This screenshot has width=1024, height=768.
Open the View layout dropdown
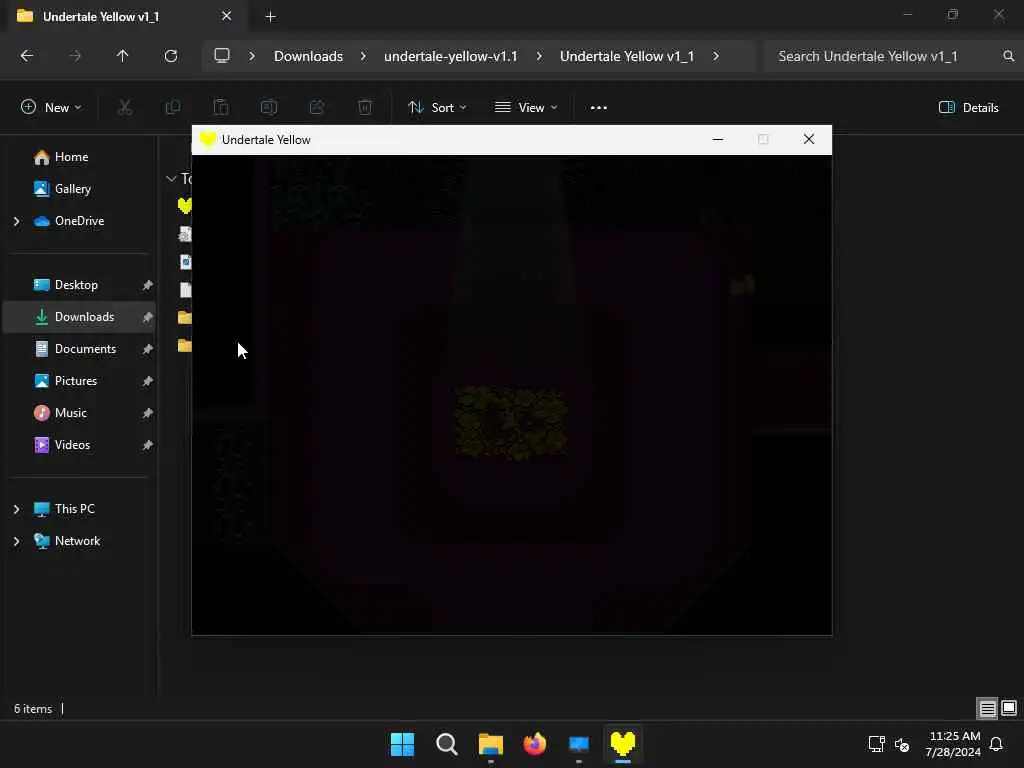(x=526, y=108)
